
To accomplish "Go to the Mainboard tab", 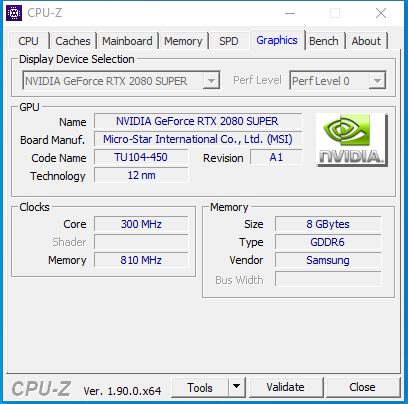I will 127,41.
